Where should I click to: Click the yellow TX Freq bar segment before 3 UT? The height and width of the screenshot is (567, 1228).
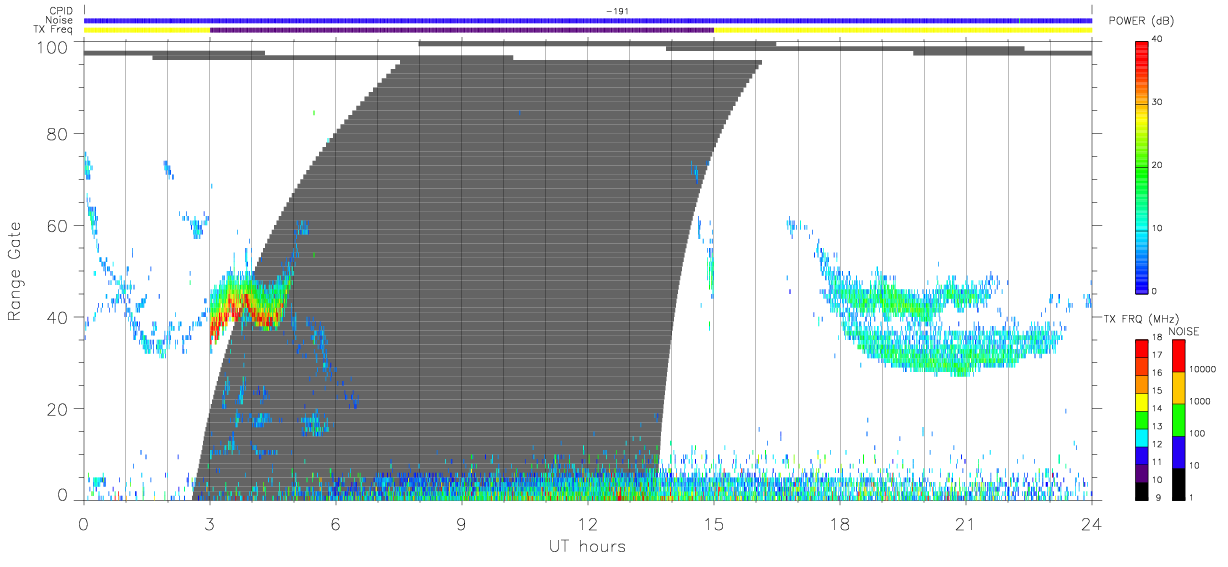point(146,30)
